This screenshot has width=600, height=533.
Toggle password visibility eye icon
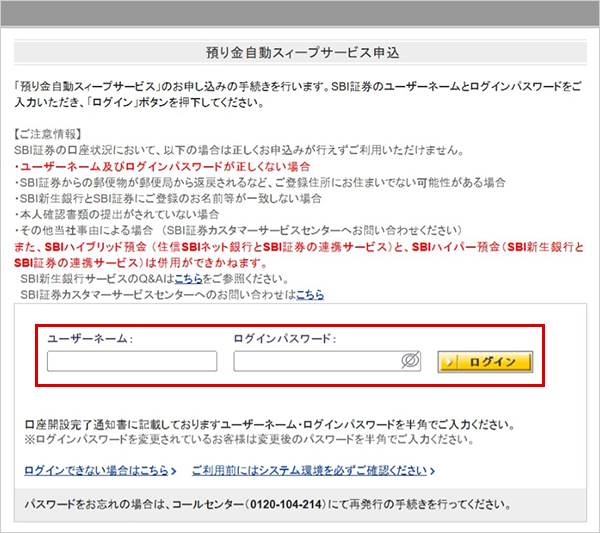(410, 360)
